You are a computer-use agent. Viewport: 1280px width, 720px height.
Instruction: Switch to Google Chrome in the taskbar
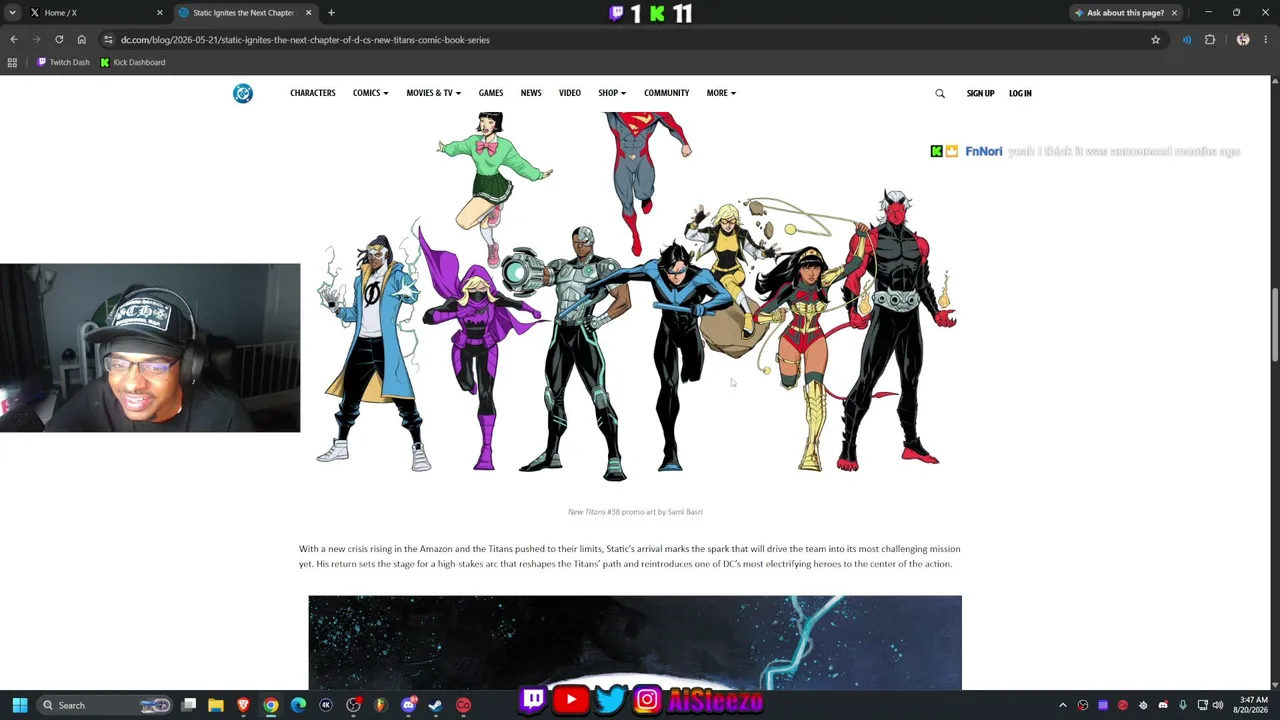tap(271, 705)
